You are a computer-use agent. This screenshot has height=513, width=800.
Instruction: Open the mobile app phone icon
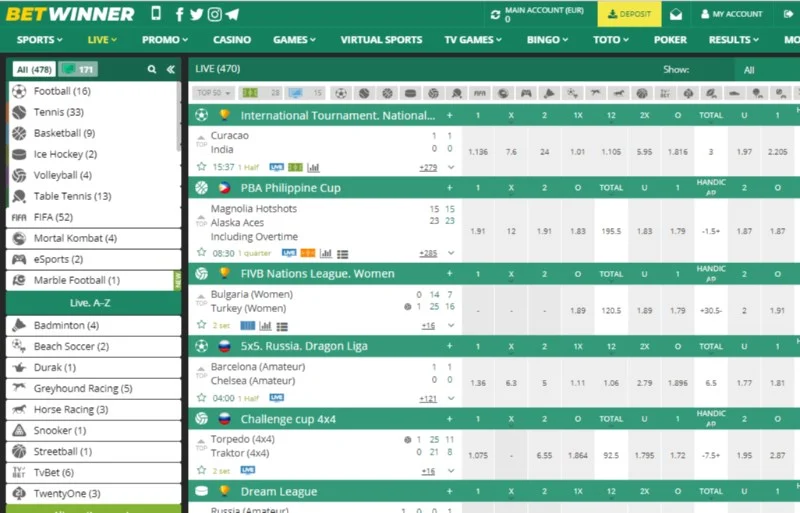coord(156,13)
